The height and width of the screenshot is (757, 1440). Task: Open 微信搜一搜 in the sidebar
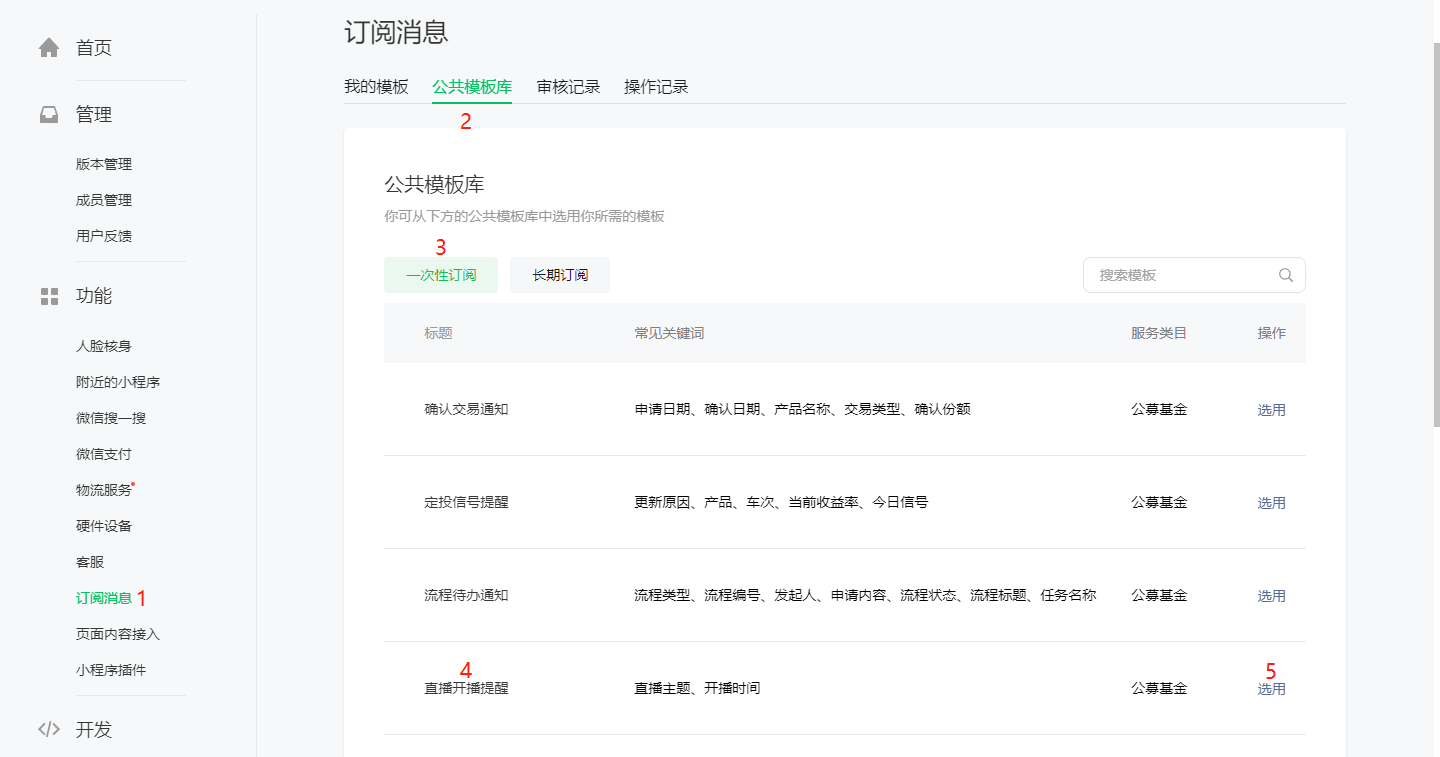(111, 418)
